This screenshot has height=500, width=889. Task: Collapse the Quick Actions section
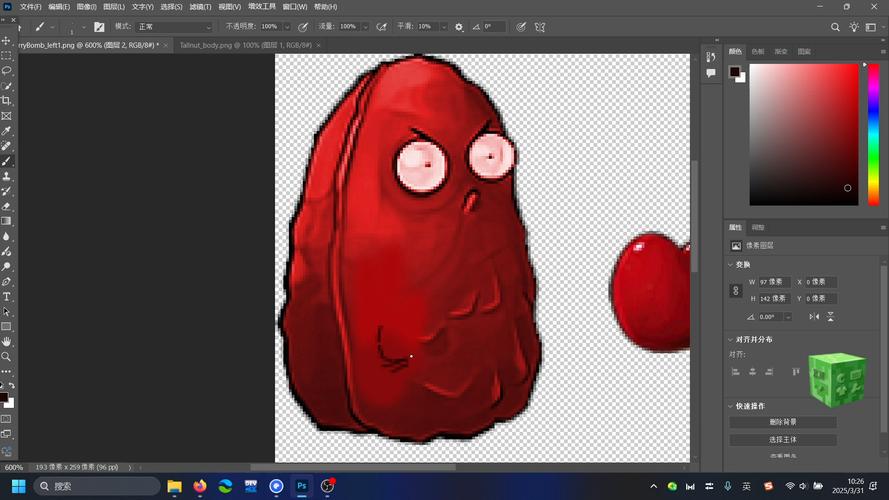point(731,406)
